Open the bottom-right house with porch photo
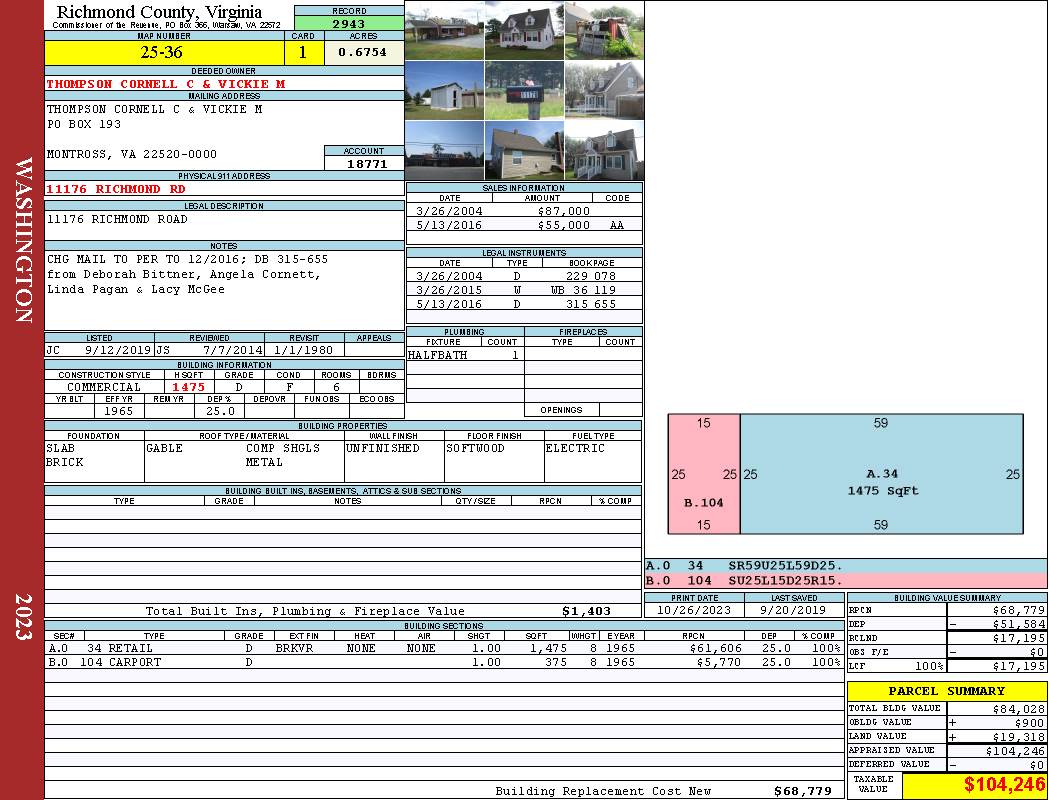This screenshot has width=1050, height=800. click(x=604, y=151)
